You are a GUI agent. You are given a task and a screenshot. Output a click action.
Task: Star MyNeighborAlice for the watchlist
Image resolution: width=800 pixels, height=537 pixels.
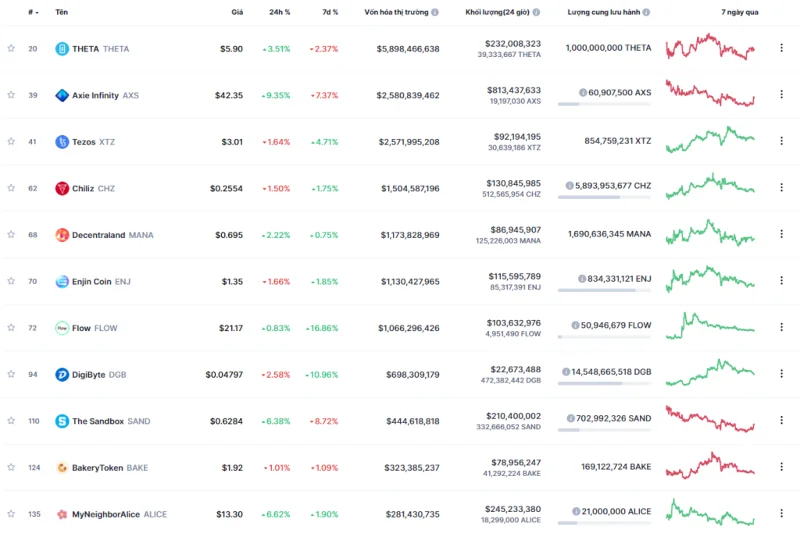click(x=11, y=513)
